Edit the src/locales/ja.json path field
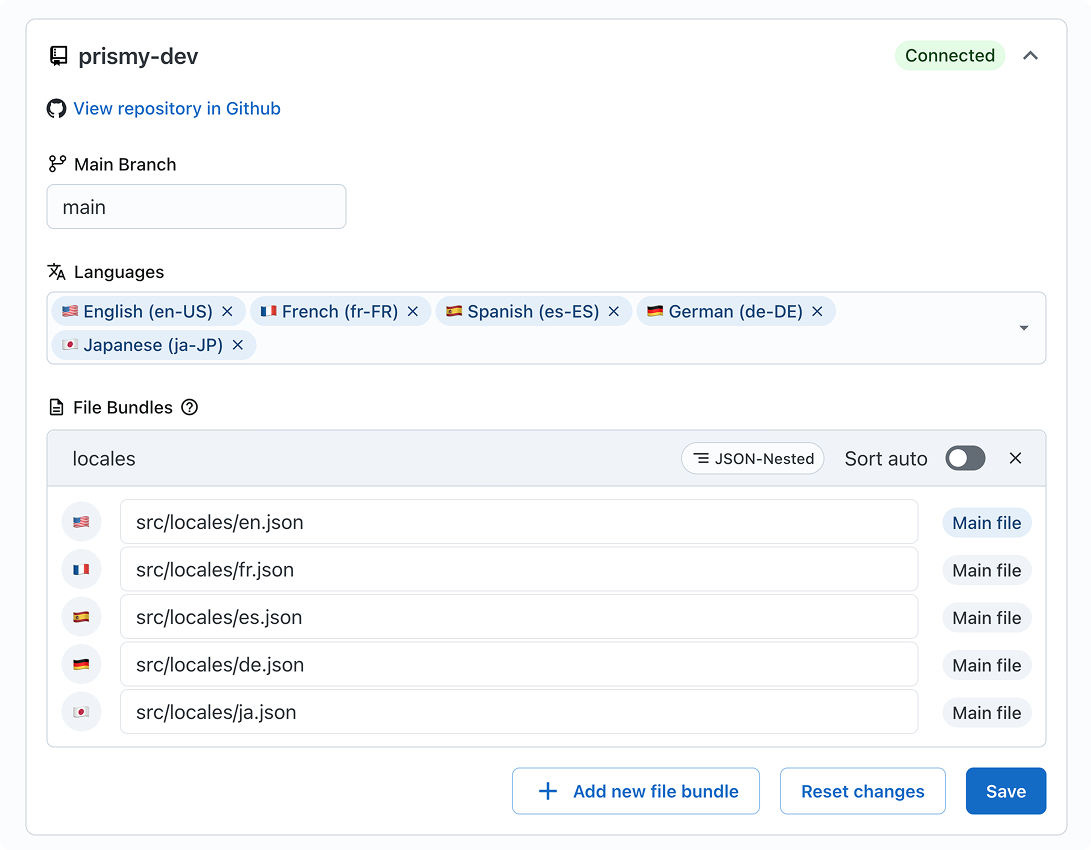The width and height of the screenshot is (1091, 850). (x=518, y=712)
